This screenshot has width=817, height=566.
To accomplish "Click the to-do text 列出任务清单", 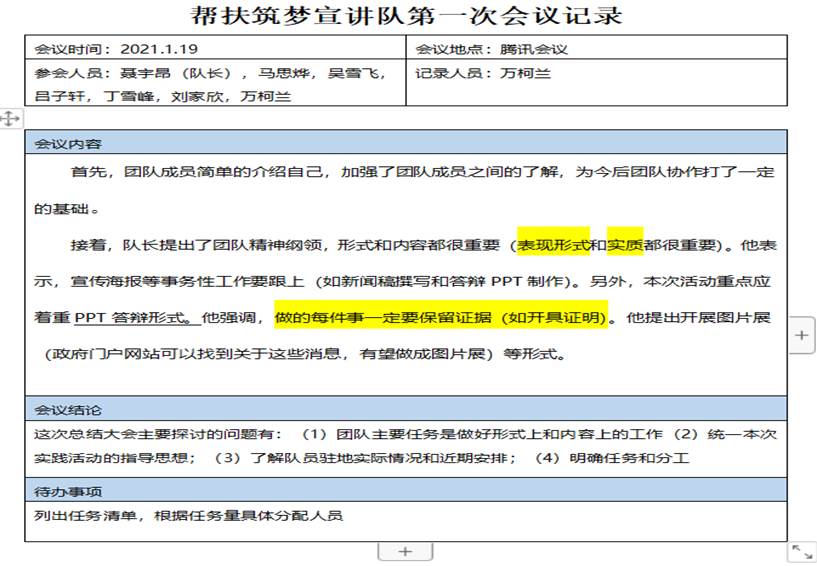I will point(188,516).
